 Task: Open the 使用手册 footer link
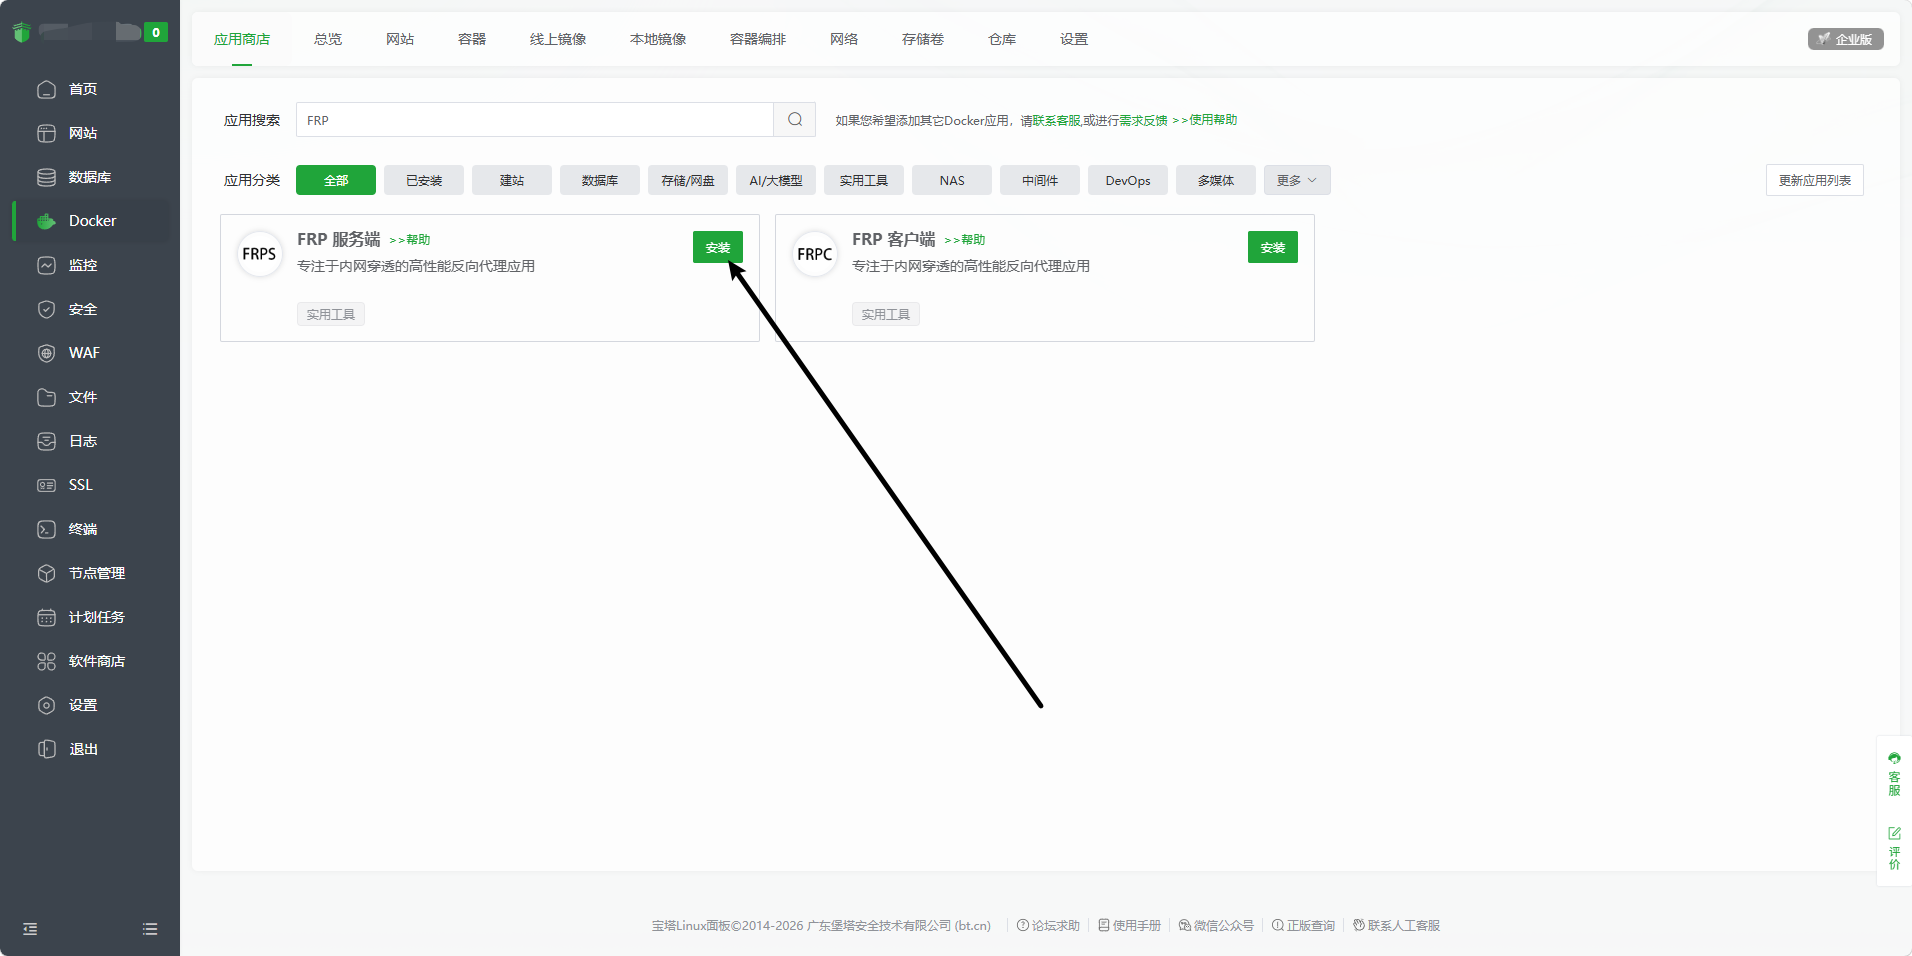[1130, 925]
